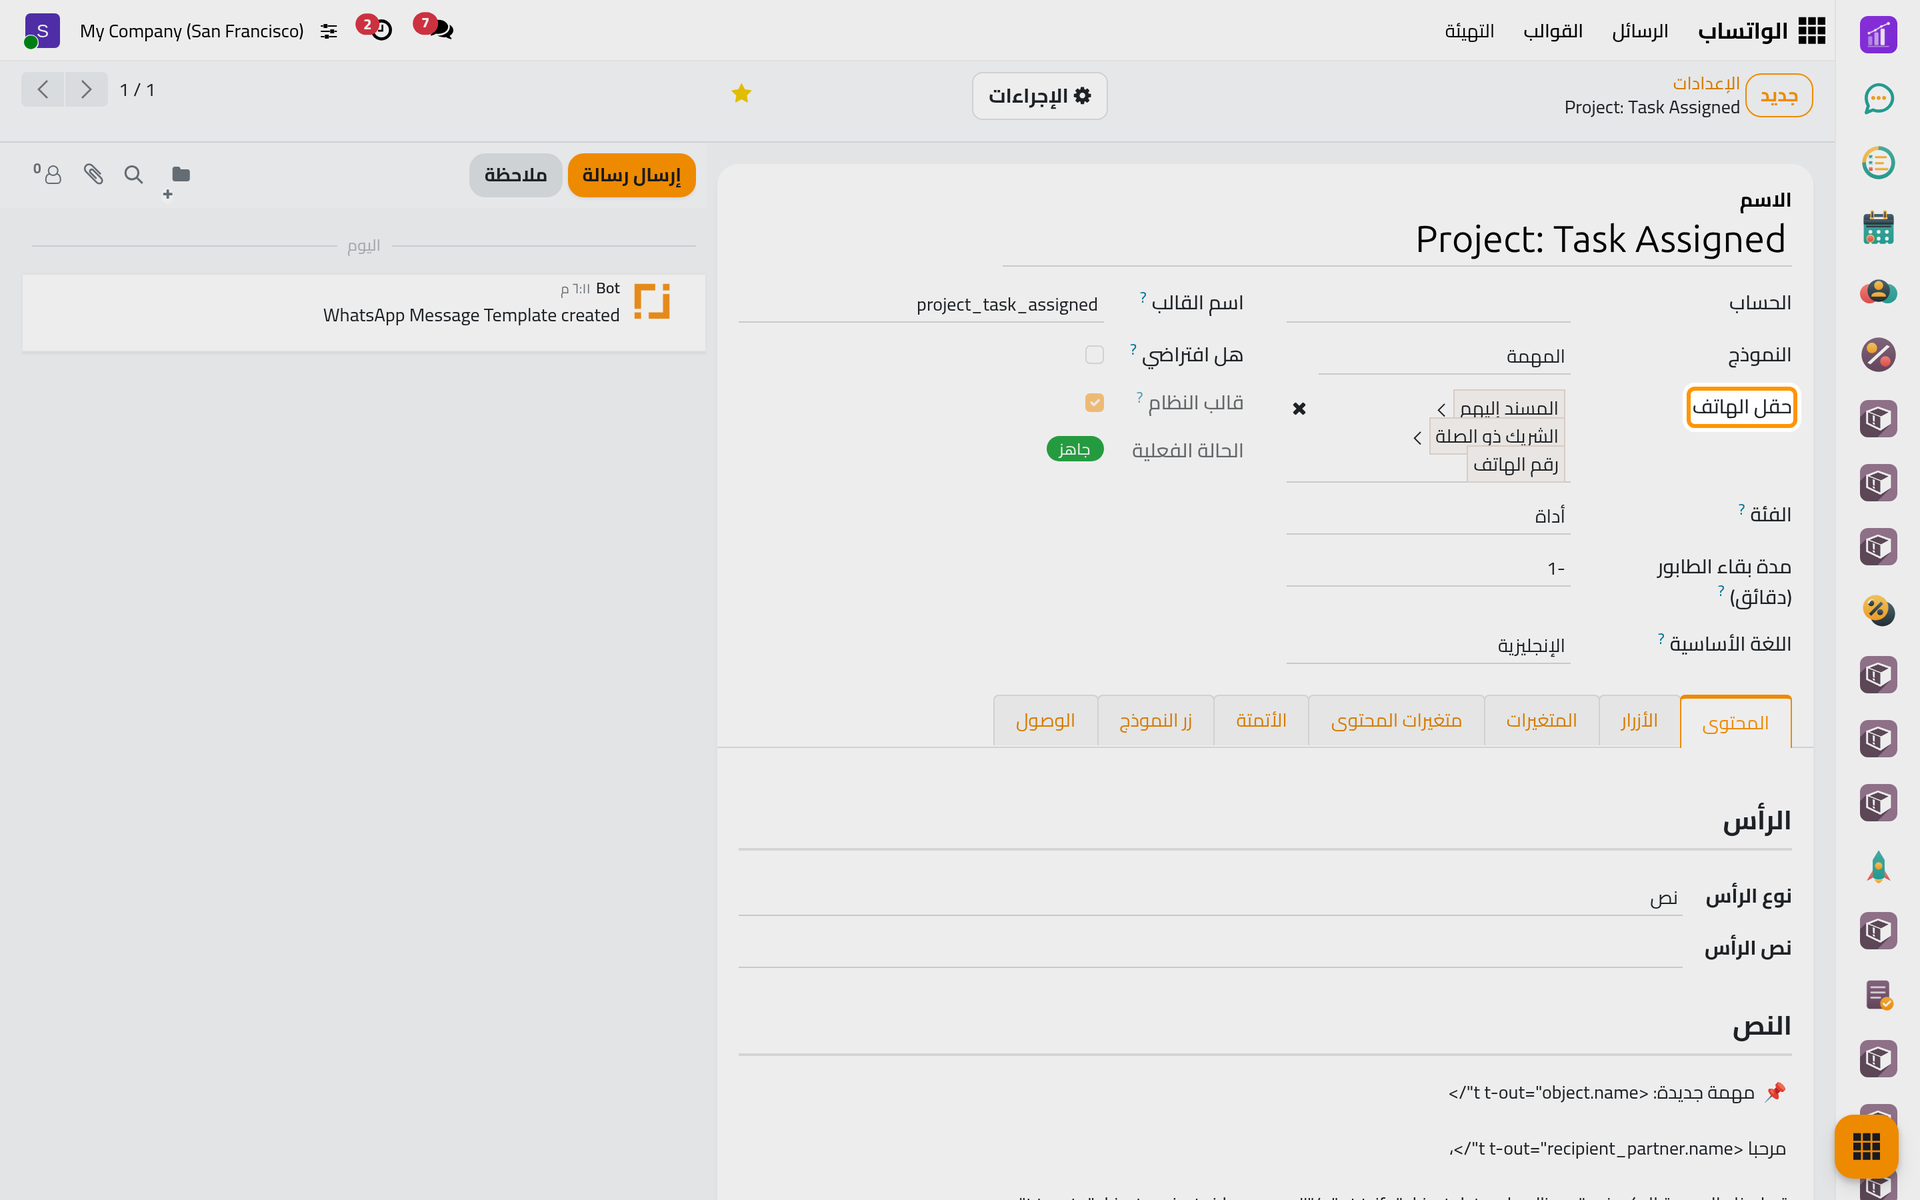The width and height of the screenshot is (1920, 1200).
Task: Switch to the الأتمتة tab
Action: (x=1261, y=721)
